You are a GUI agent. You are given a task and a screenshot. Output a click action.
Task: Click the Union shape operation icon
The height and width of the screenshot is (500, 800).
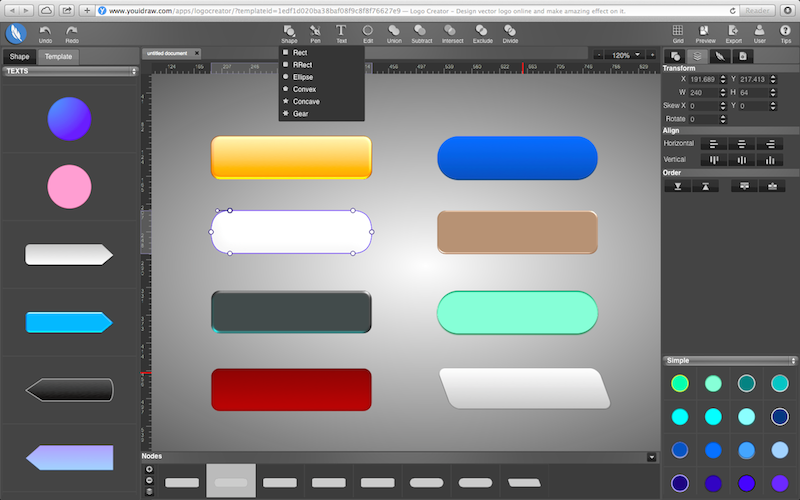[x=394, y=33]
